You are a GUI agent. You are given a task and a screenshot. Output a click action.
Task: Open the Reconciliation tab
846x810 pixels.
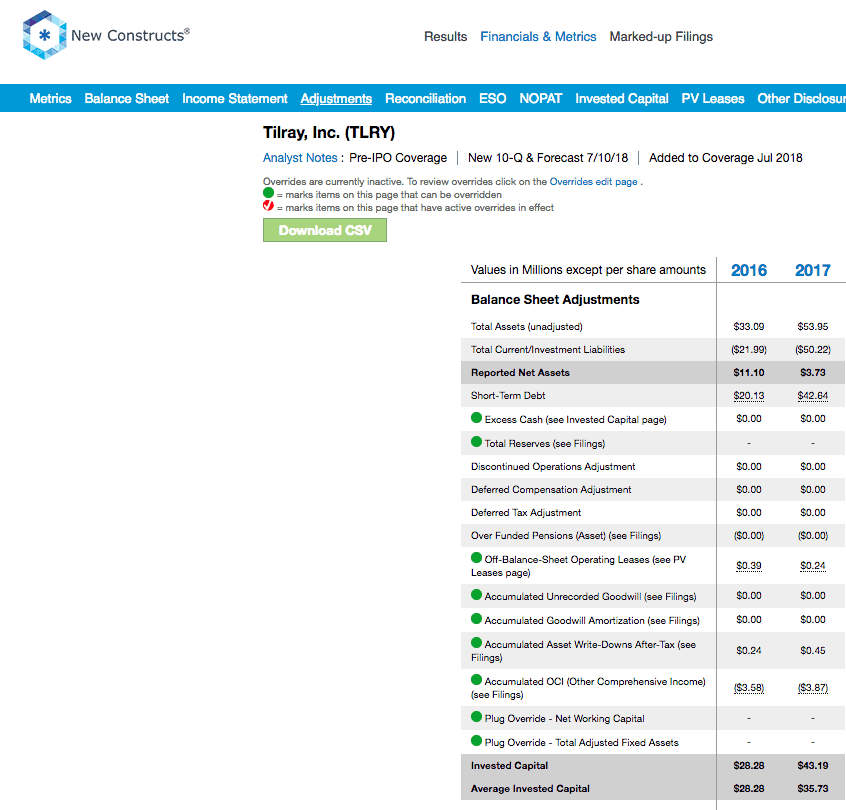click(426, 99)
